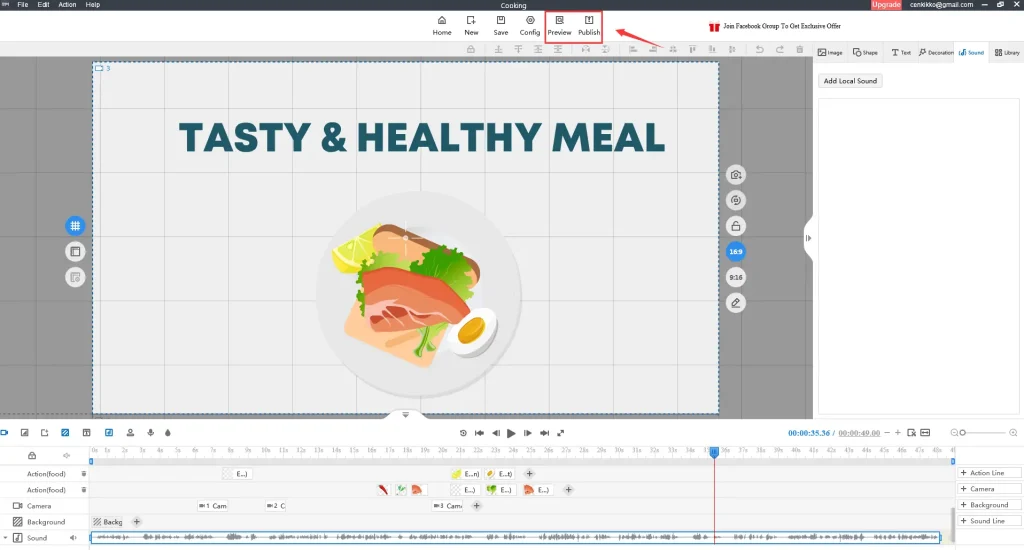Click the Publish icon

589,25
